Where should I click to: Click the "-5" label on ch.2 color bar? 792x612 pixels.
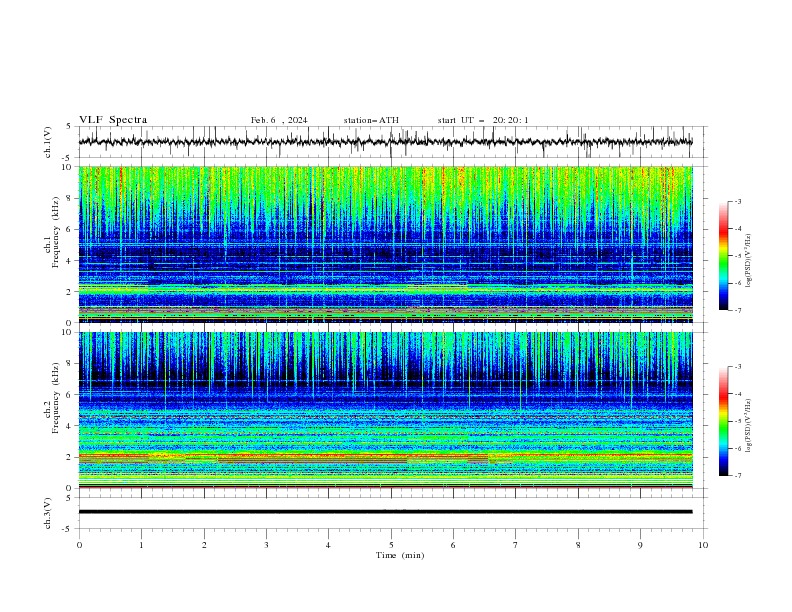click(737, 421)
